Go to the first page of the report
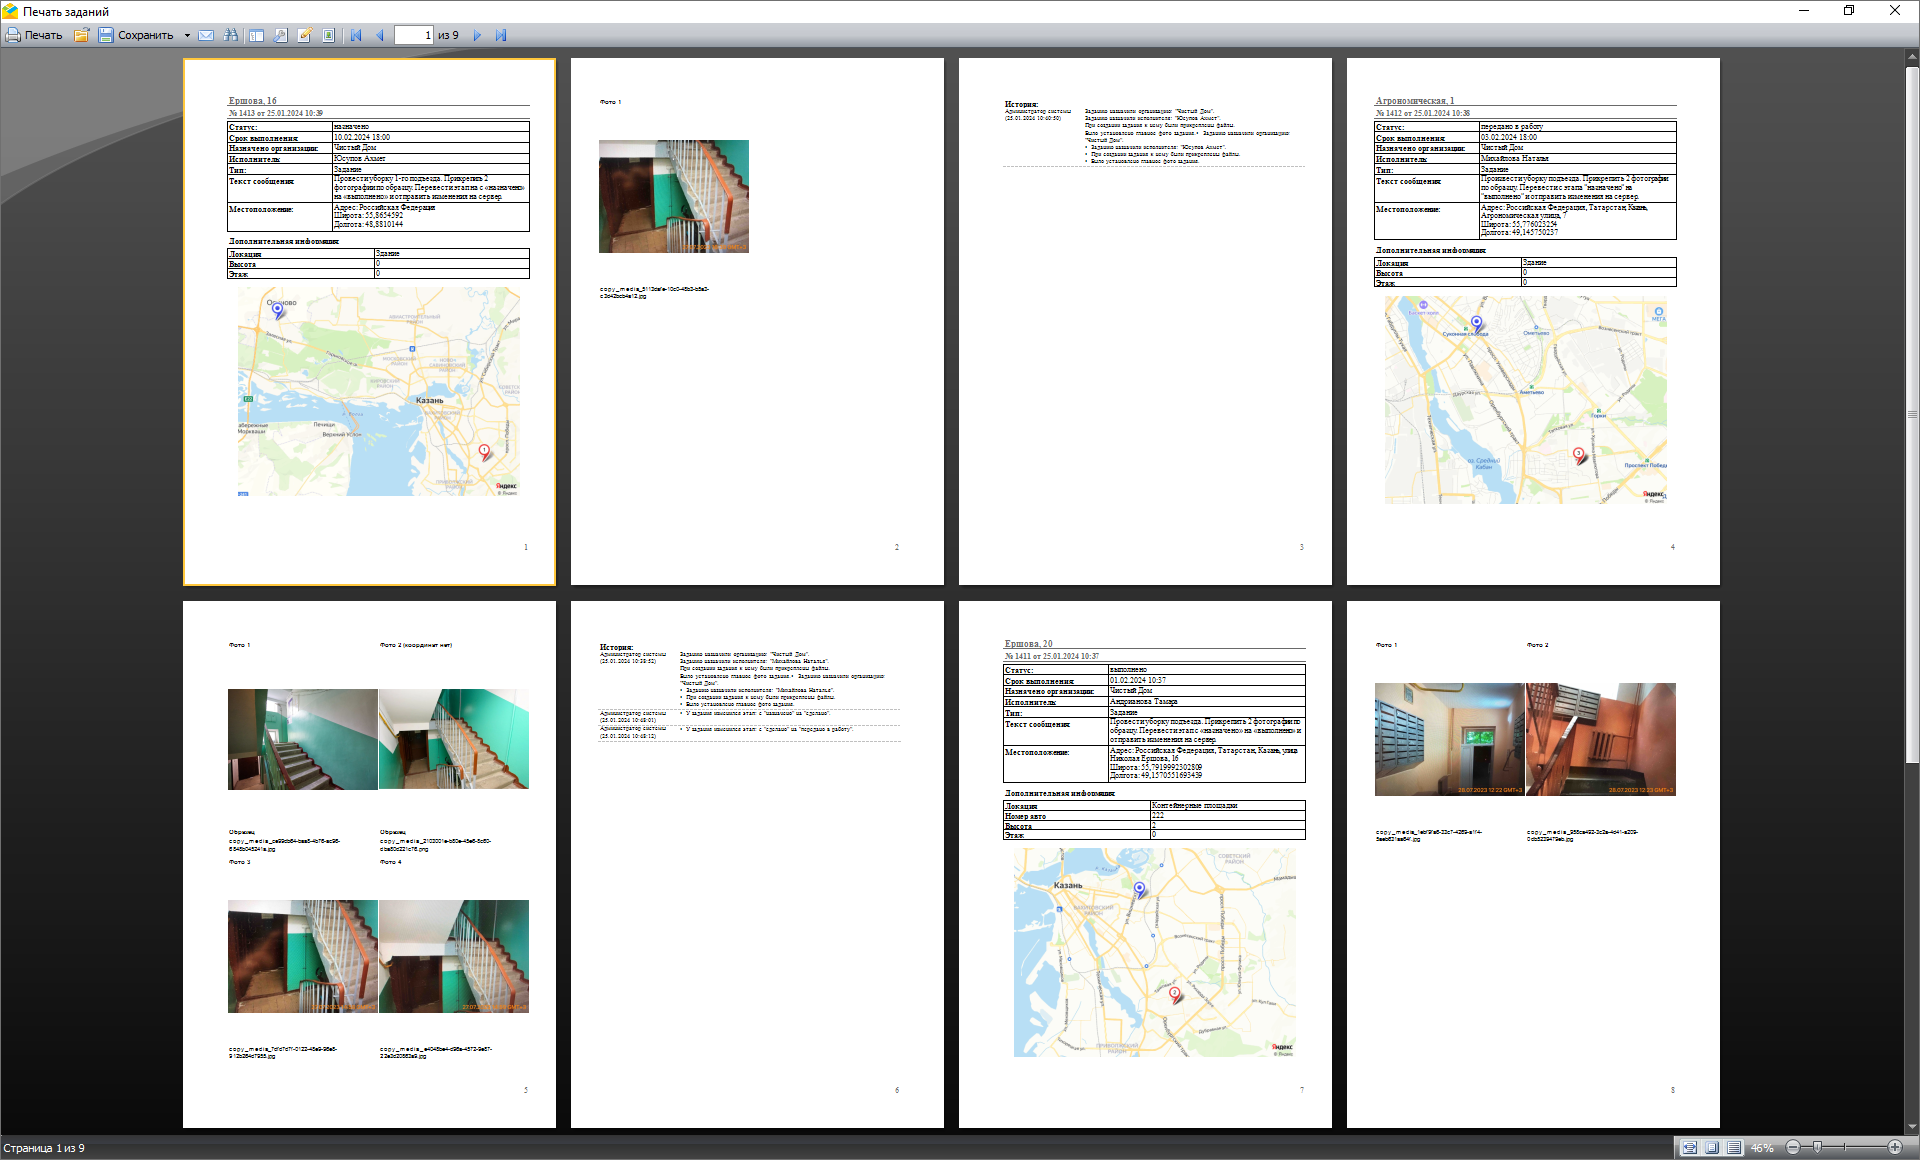1920x1160 pixels. coord(356,35)
